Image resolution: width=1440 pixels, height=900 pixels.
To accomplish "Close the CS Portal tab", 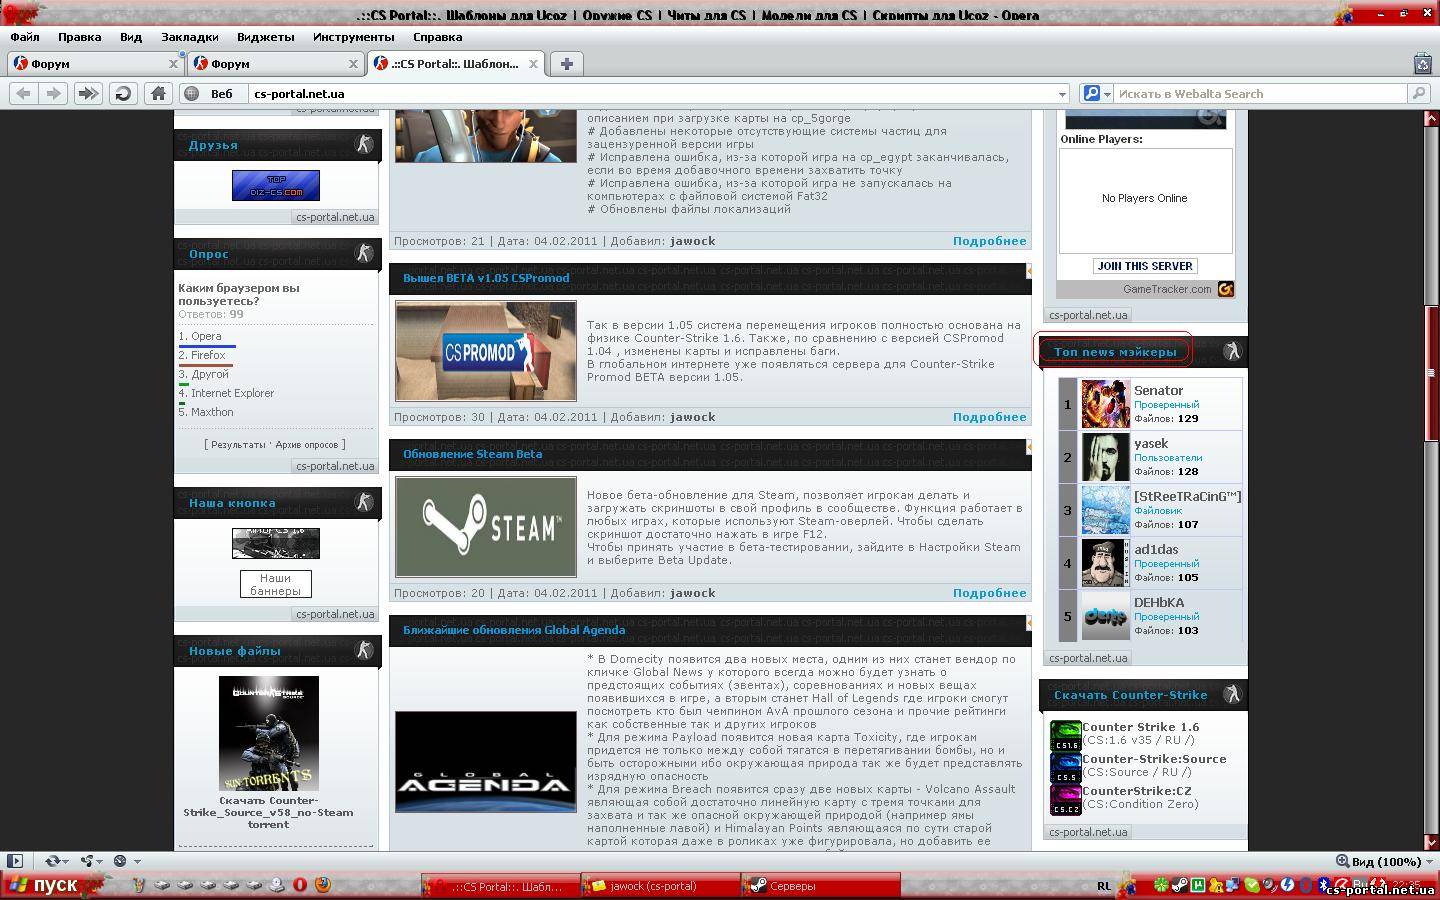I will tap(533, 63).
